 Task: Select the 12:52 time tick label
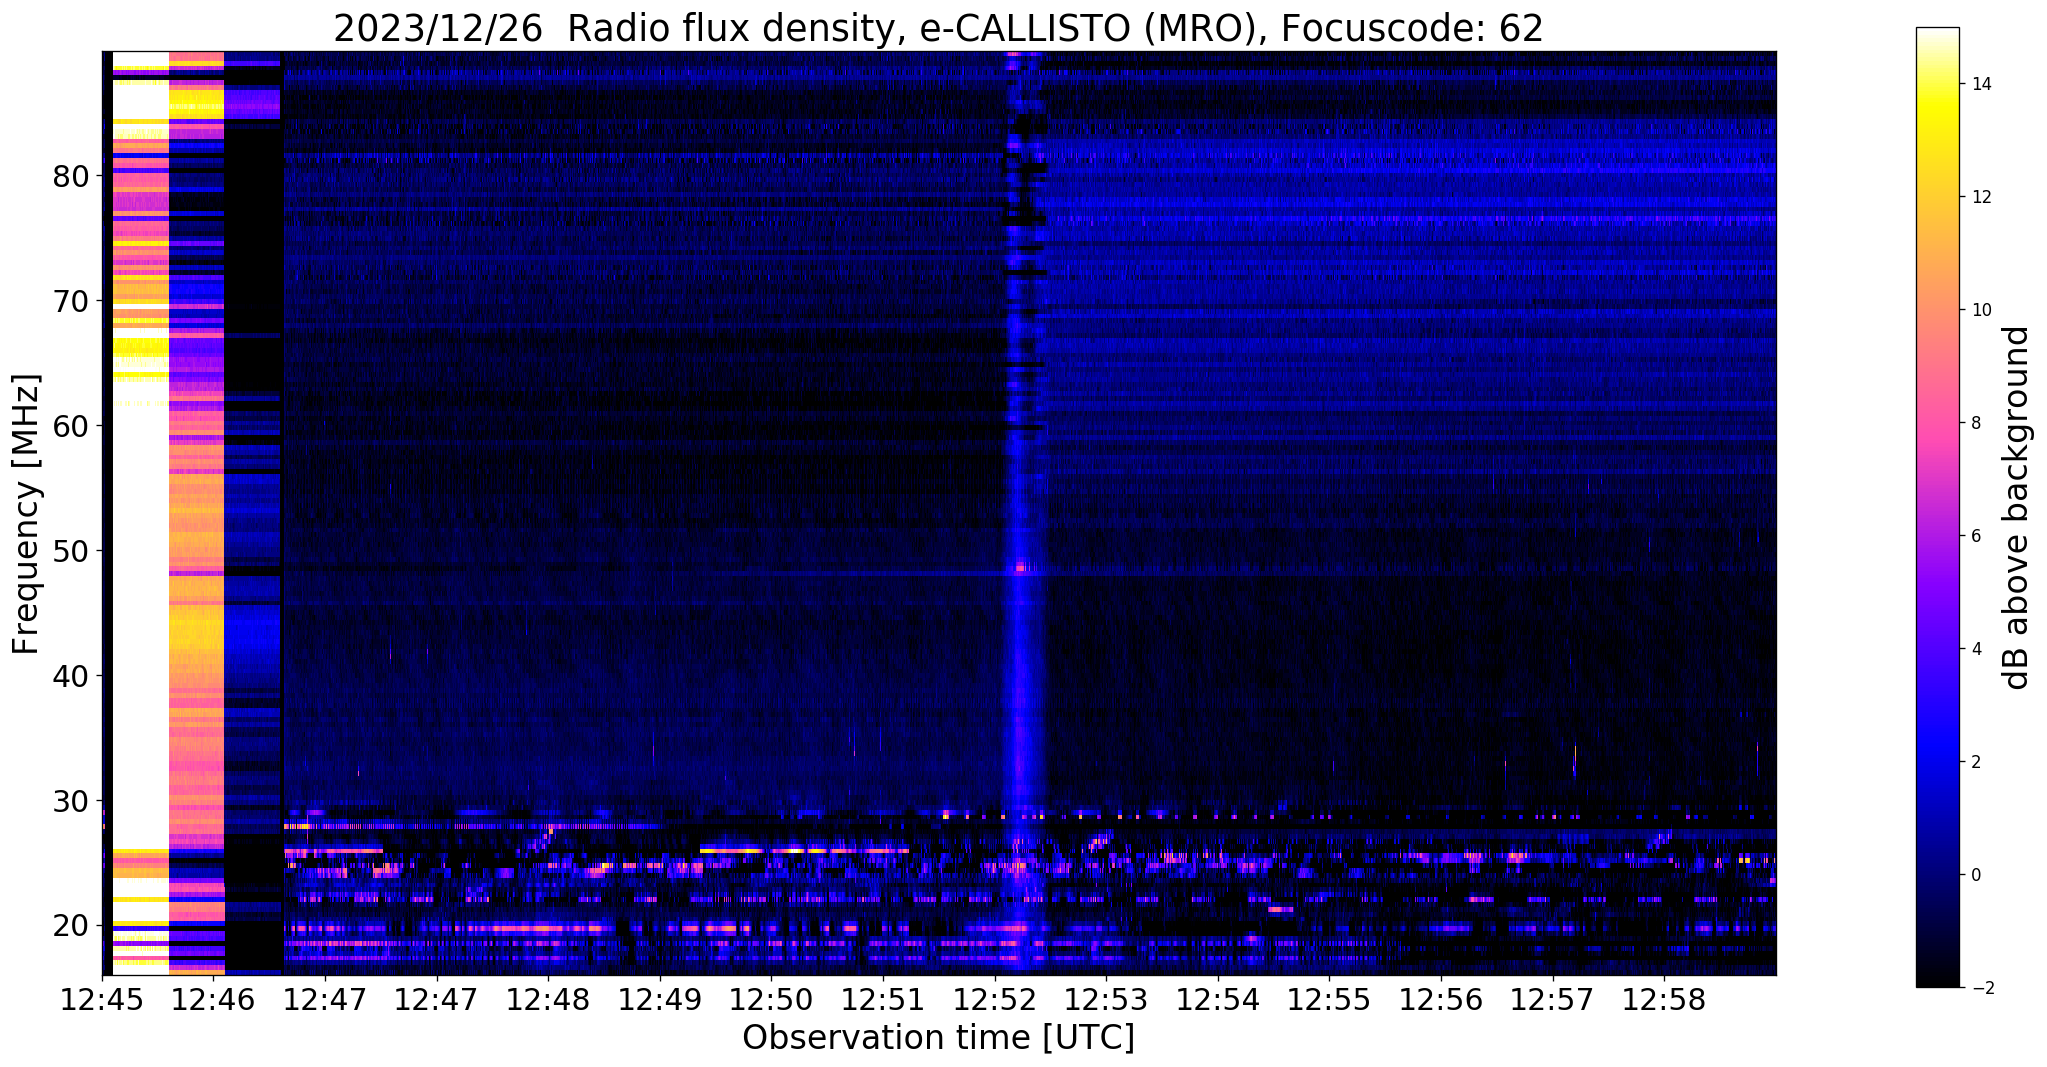pyautogui.click(x=993, y=998)
